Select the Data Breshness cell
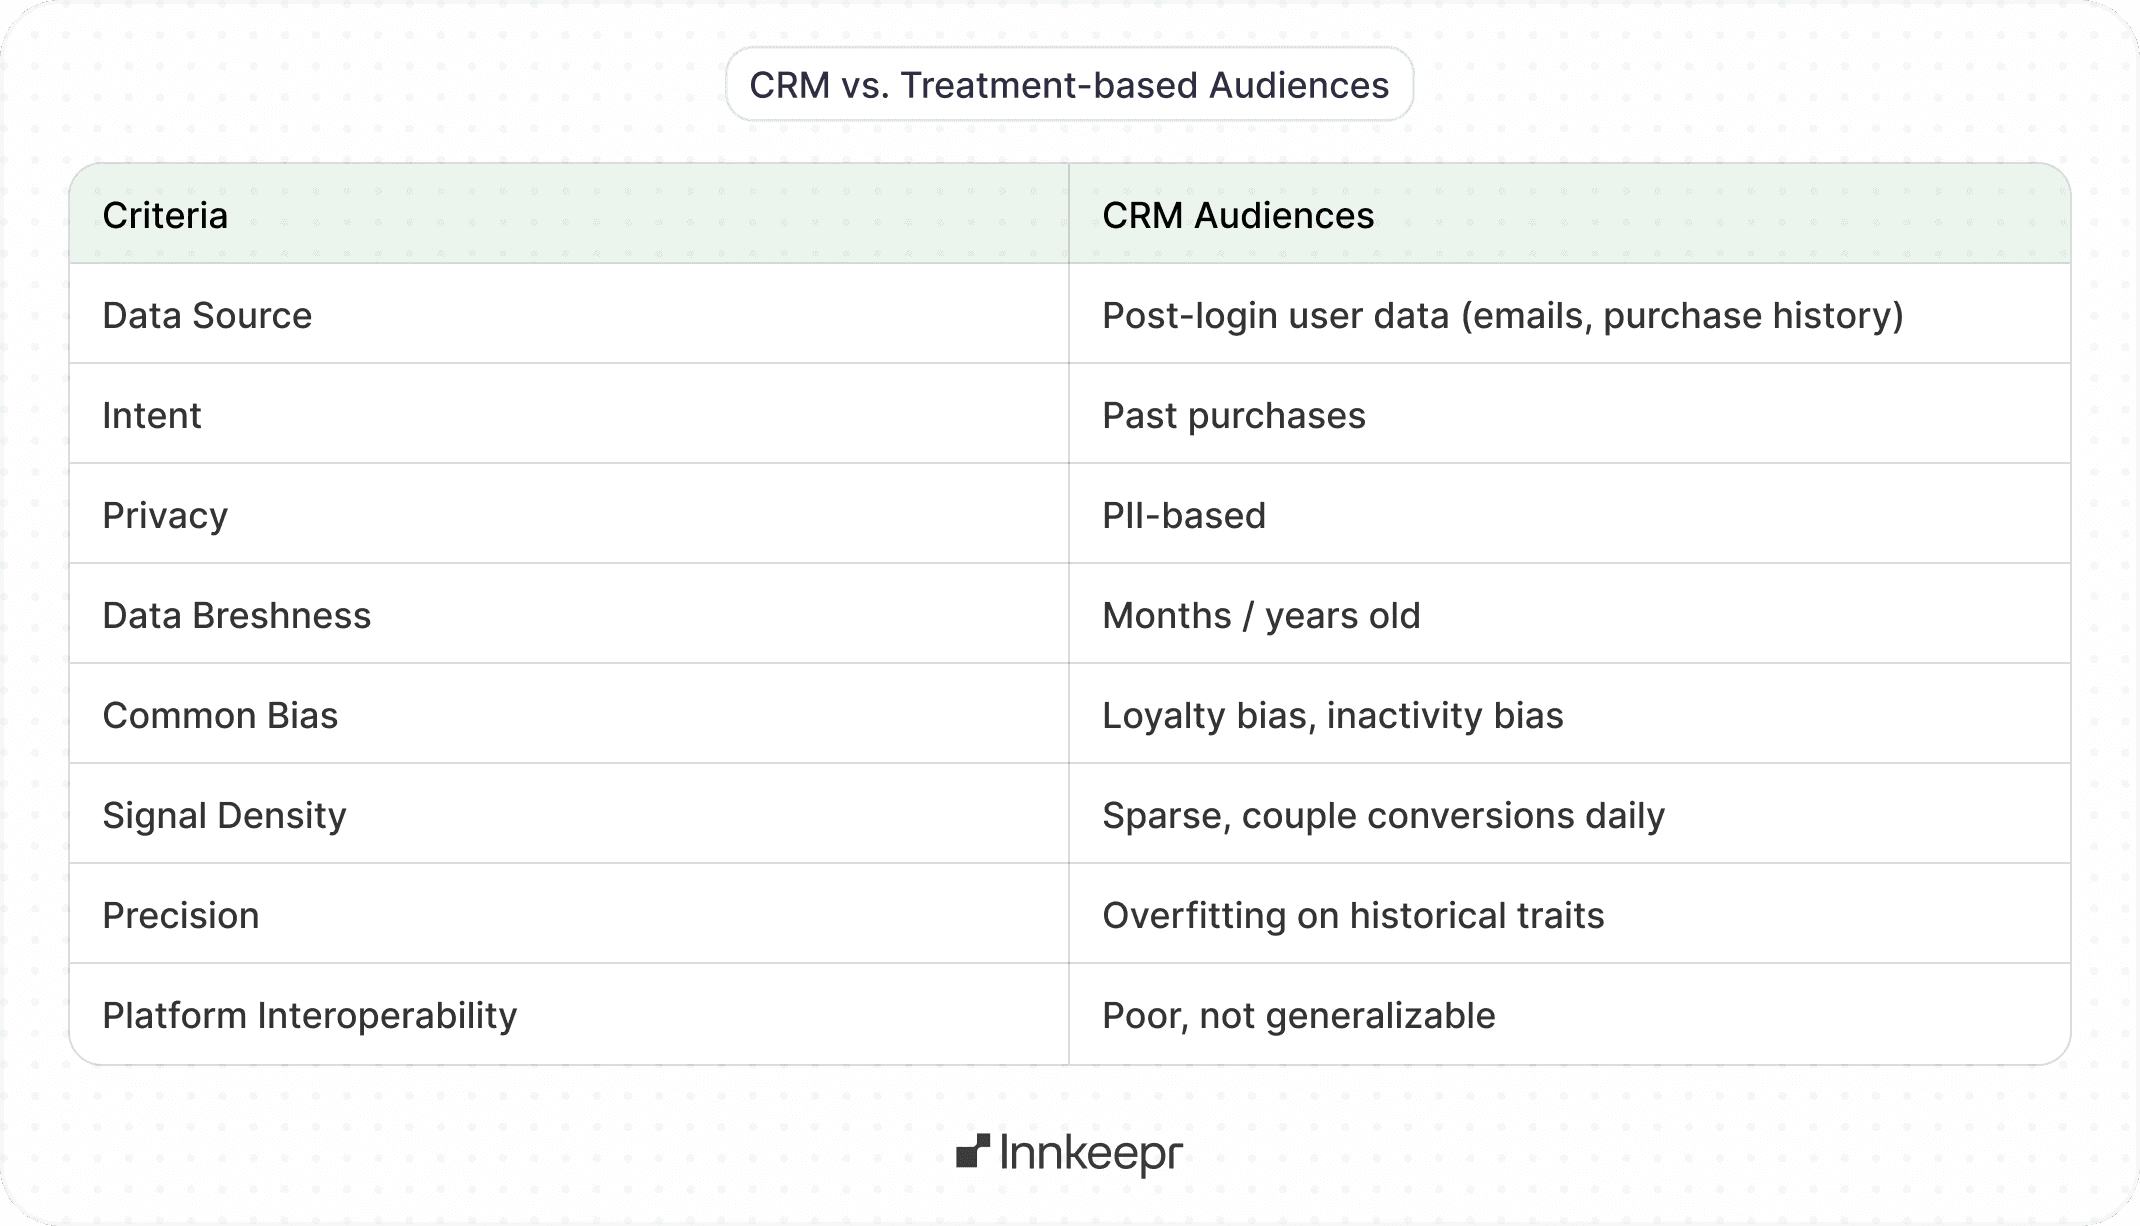This screenshot has height=1226, width=2140. pyautogui.click(x=236, y=615)
